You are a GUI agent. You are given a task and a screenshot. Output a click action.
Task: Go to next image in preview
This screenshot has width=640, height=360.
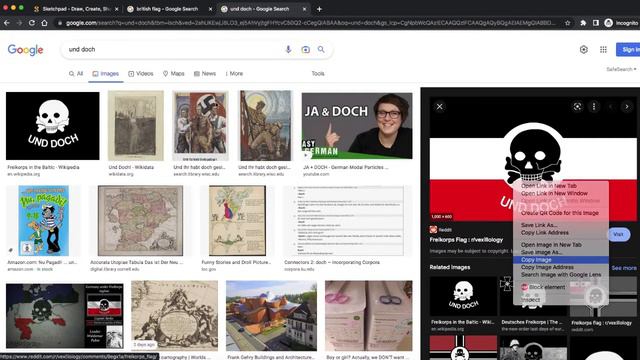pos(627,107)
